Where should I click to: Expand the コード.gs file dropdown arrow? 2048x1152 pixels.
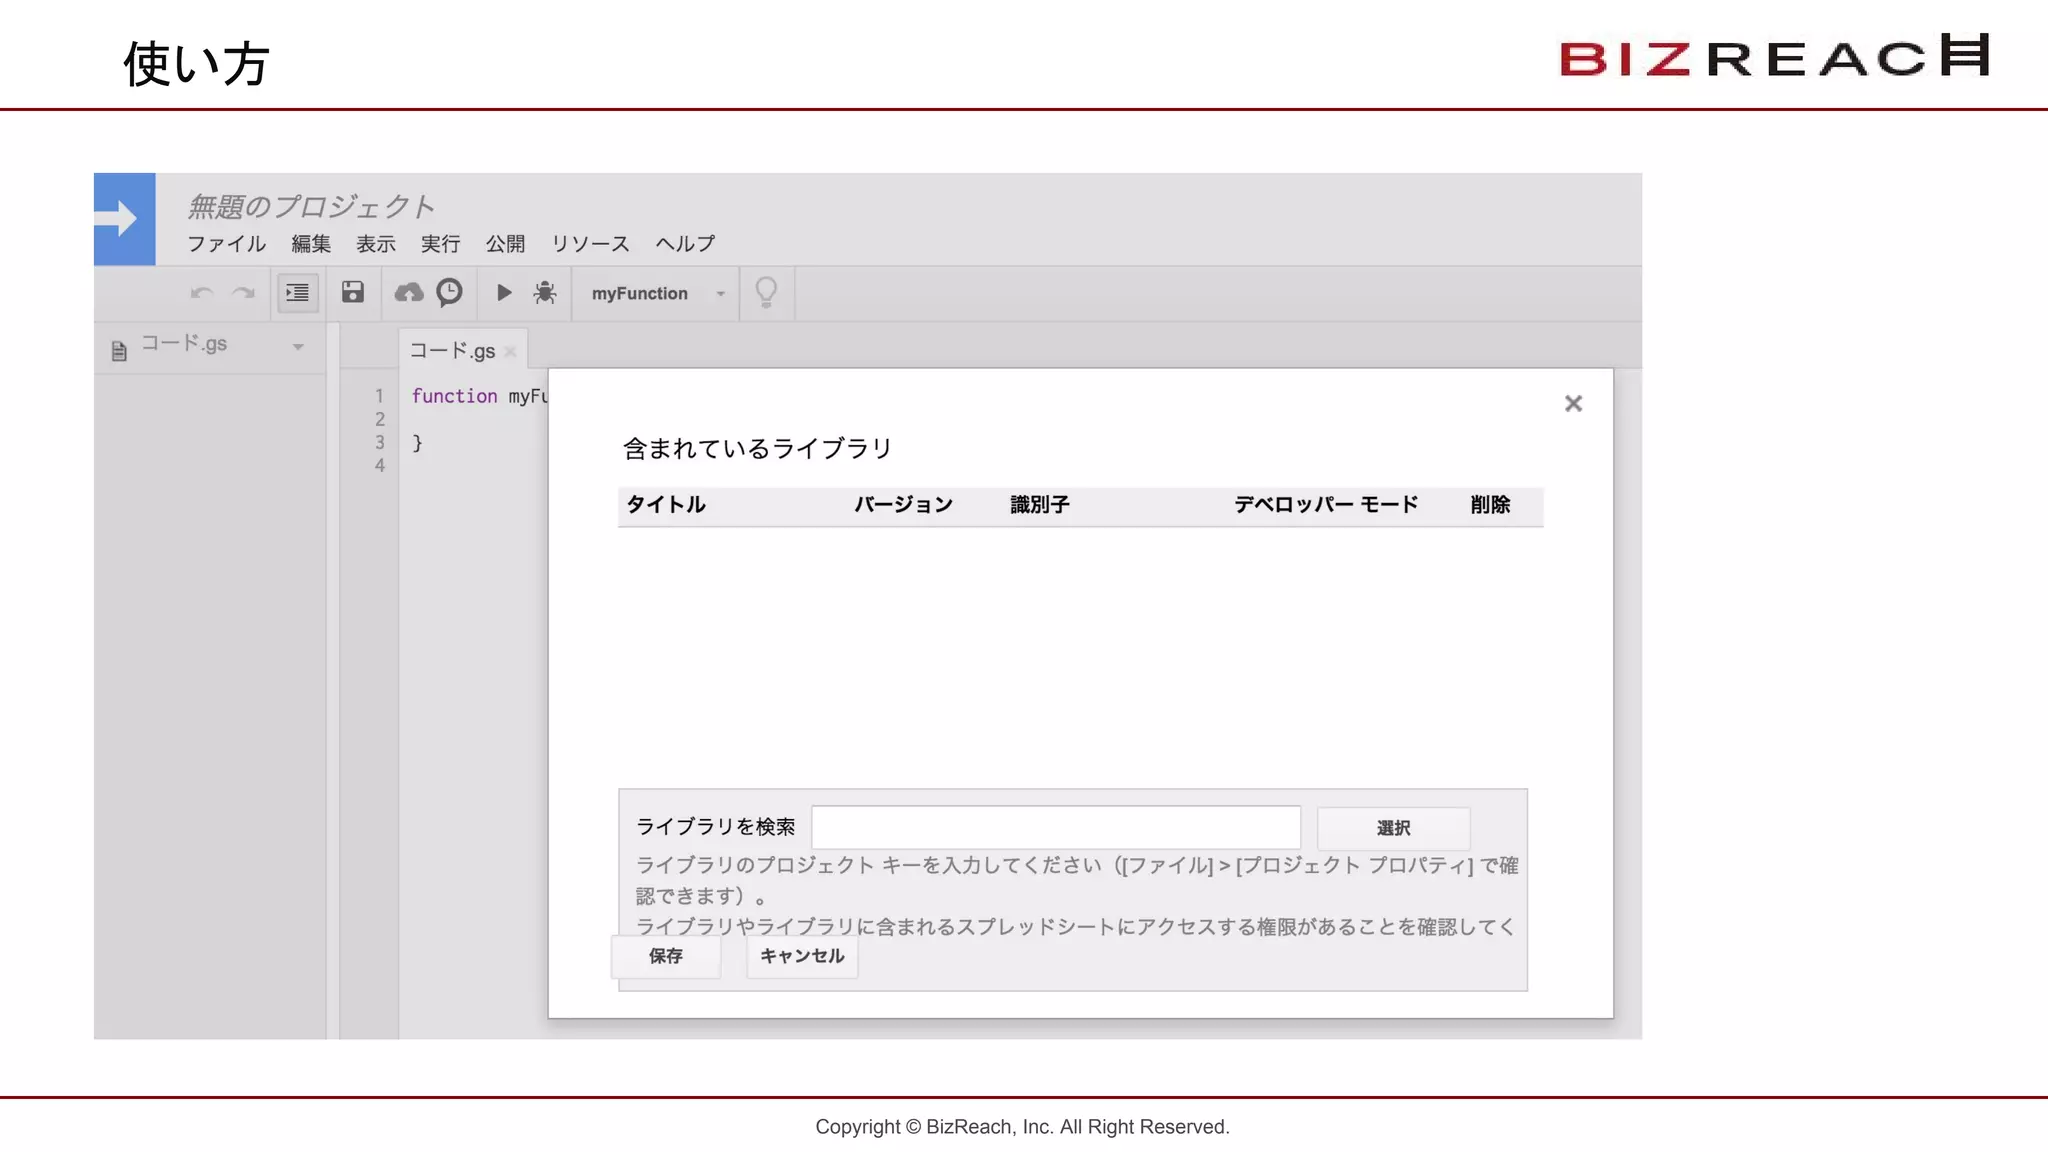pyautogui.click(x=298, y=347)
